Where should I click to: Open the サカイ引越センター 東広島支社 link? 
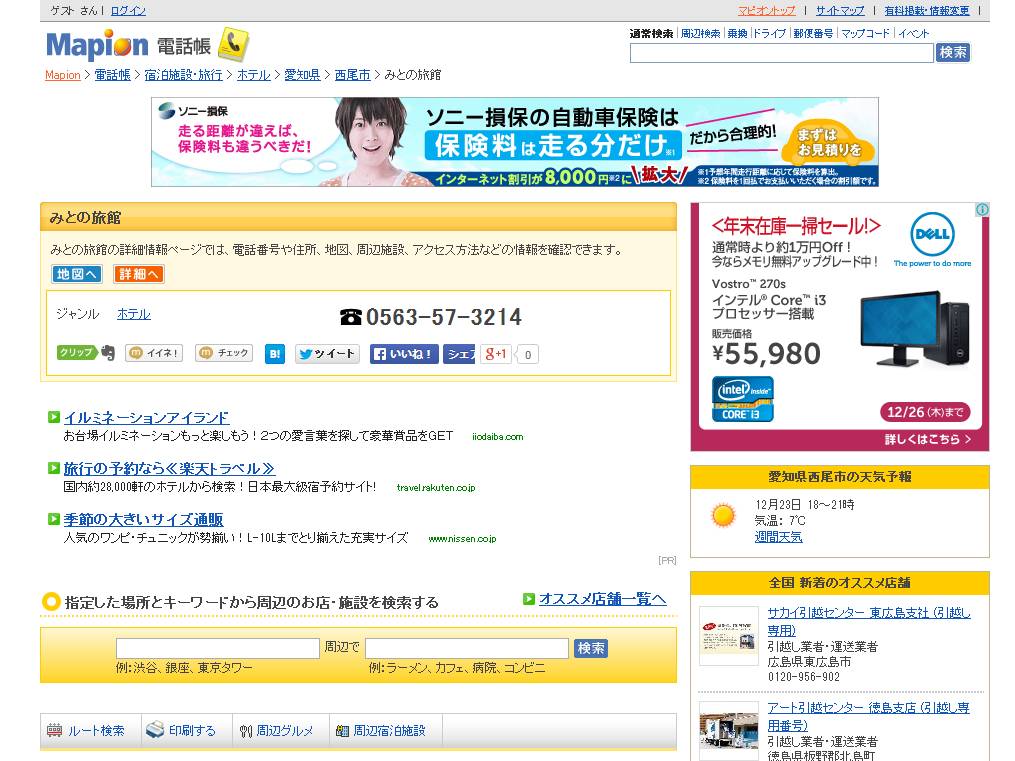[x=869, y=621]
